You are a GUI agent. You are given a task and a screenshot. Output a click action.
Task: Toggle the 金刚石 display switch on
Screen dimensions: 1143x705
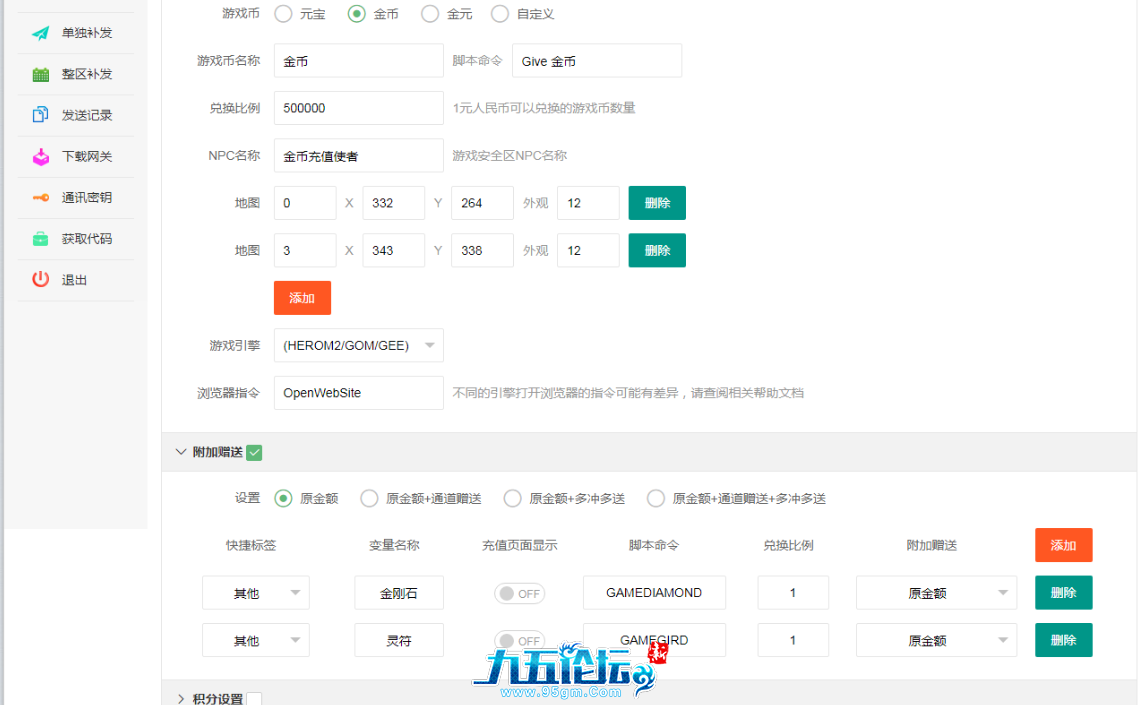519,594
